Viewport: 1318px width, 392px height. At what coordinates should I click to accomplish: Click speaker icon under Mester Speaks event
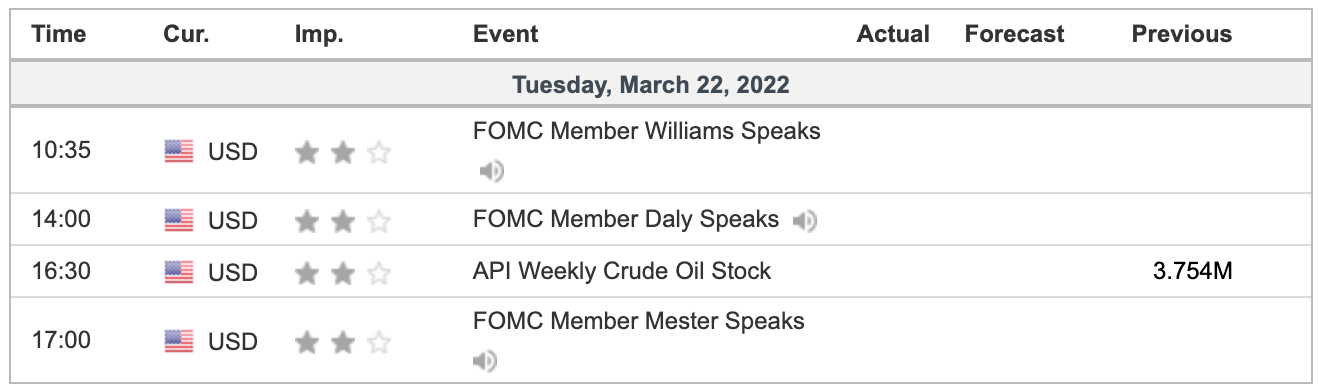click(x=486, y=360)
